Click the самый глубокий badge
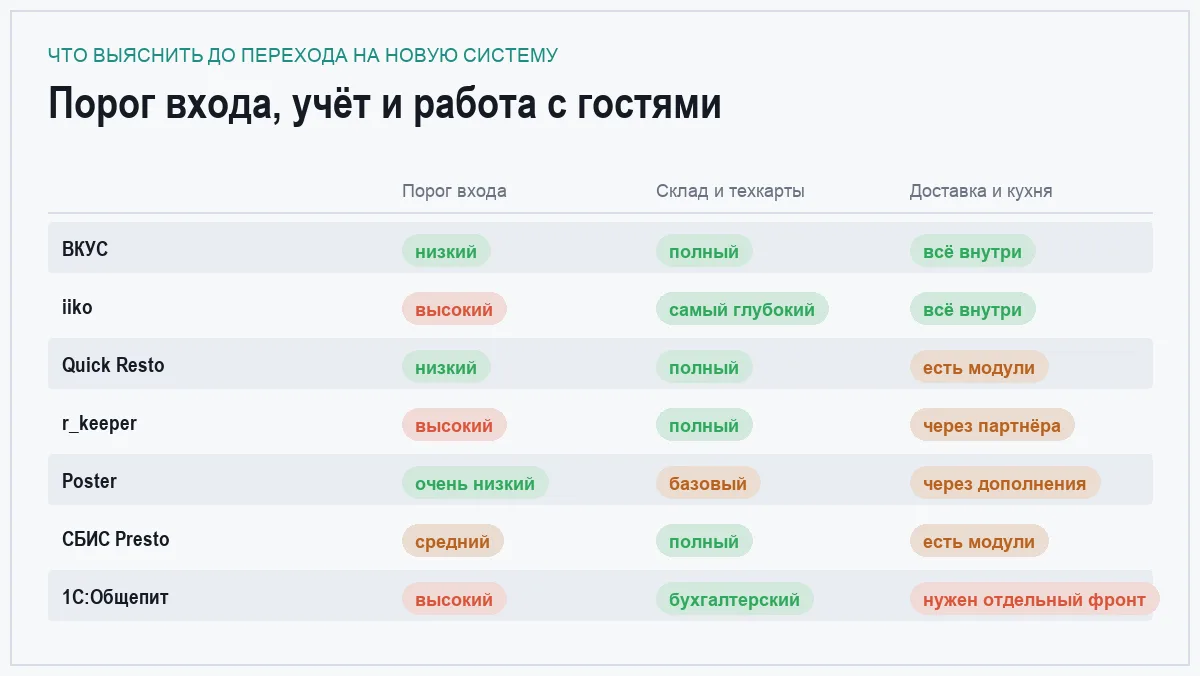The width and height of the screenshot is (1200, 676). point(742,309)
